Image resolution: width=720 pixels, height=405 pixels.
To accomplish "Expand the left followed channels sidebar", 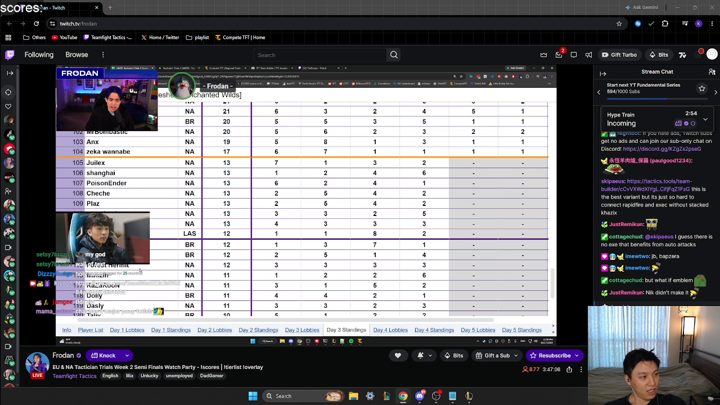I will [10, 73].
